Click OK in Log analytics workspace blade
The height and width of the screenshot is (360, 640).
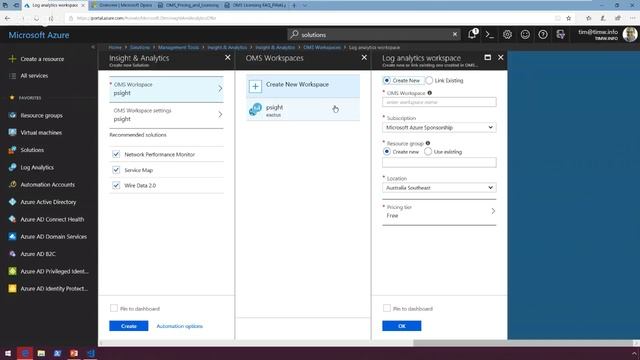click(x=402, y=326)
